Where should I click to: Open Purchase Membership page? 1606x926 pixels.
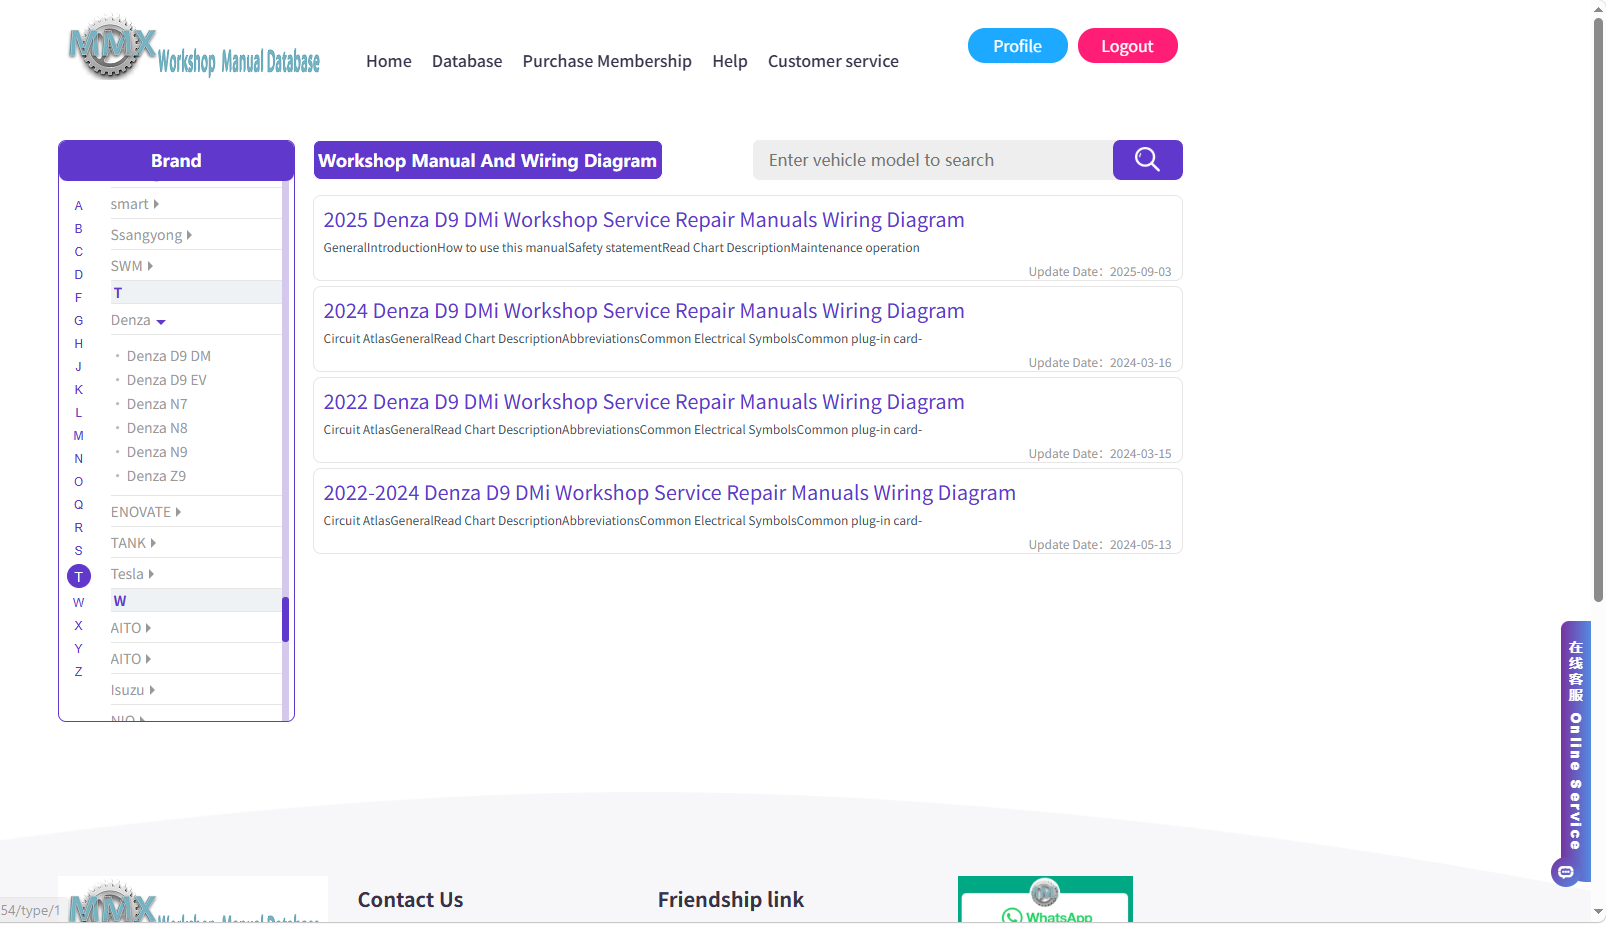click(607, 61)
